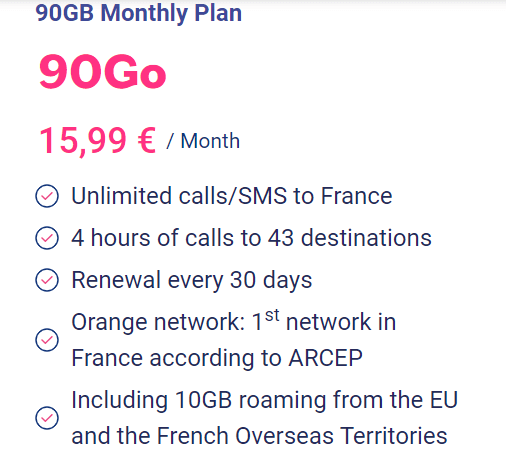This screenshot has height=466, width=506.
Task: Click the word ARCEP
Action: [x=326, y=358]
